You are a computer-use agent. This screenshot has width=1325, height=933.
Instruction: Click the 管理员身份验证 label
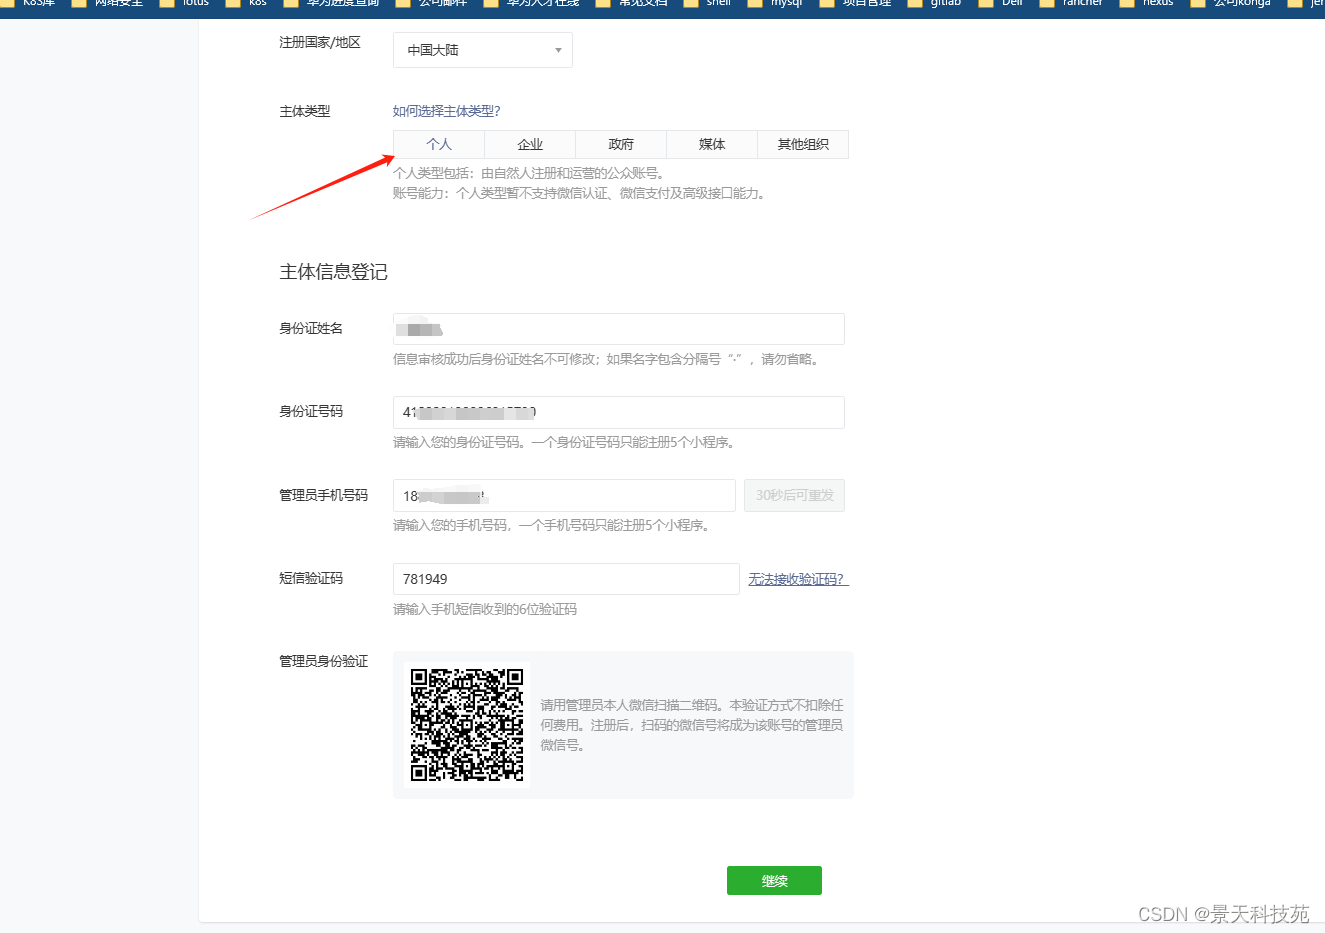click(x=323, y=661)
